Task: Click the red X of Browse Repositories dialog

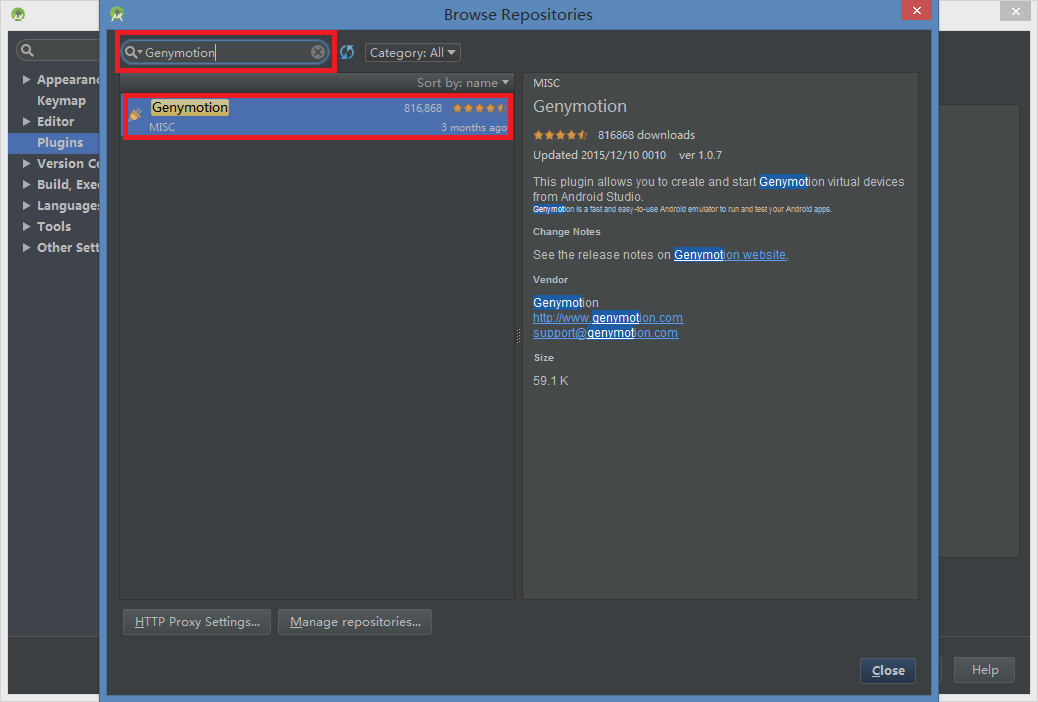Action: [916, 11]
